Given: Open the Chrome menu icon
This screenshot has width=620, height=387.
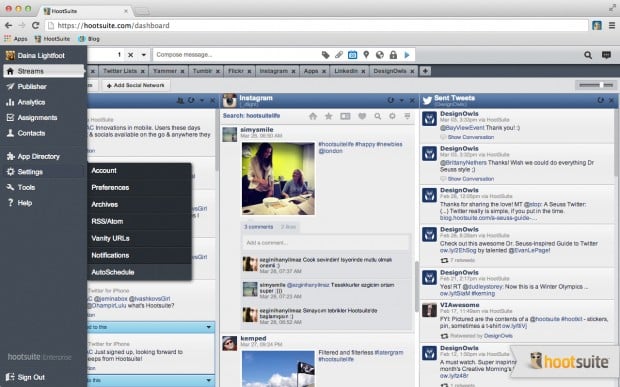Looking at the screenshot, I should [x=612, y=25].
